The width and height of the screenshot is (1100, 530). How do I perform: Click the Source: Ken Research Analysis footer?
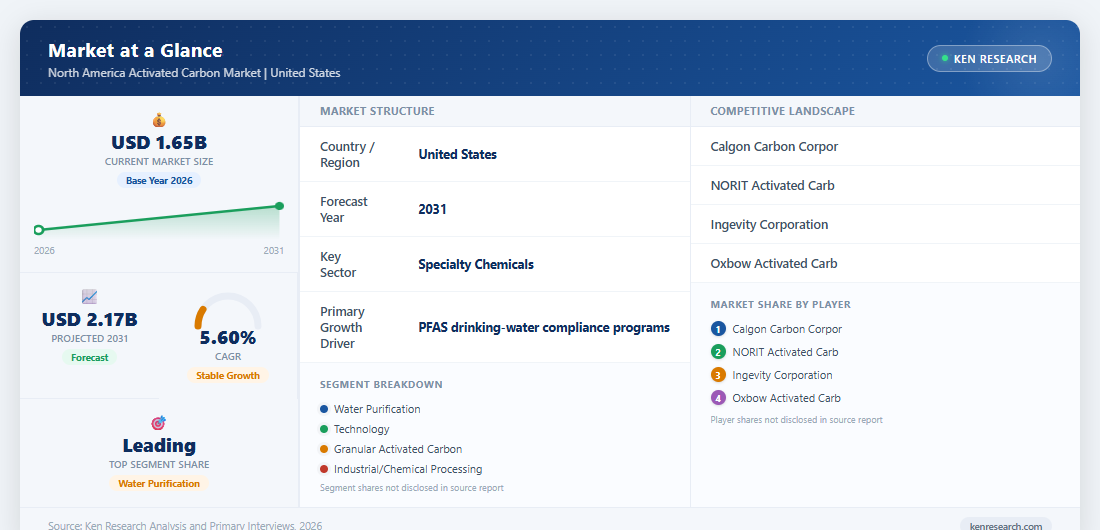tap(185, 525)
